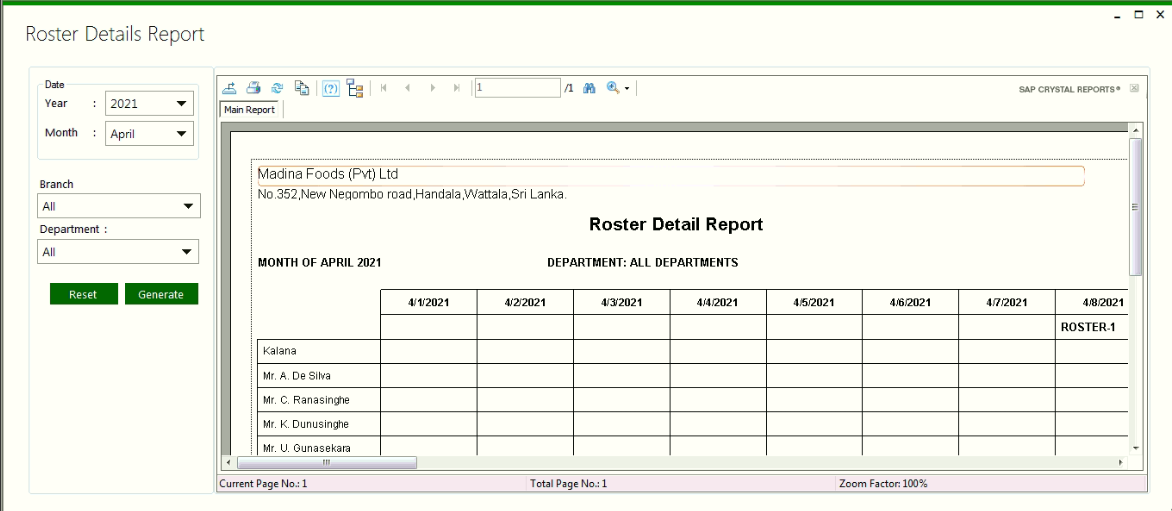Click the Print Report icon

(x=254, y=88)
